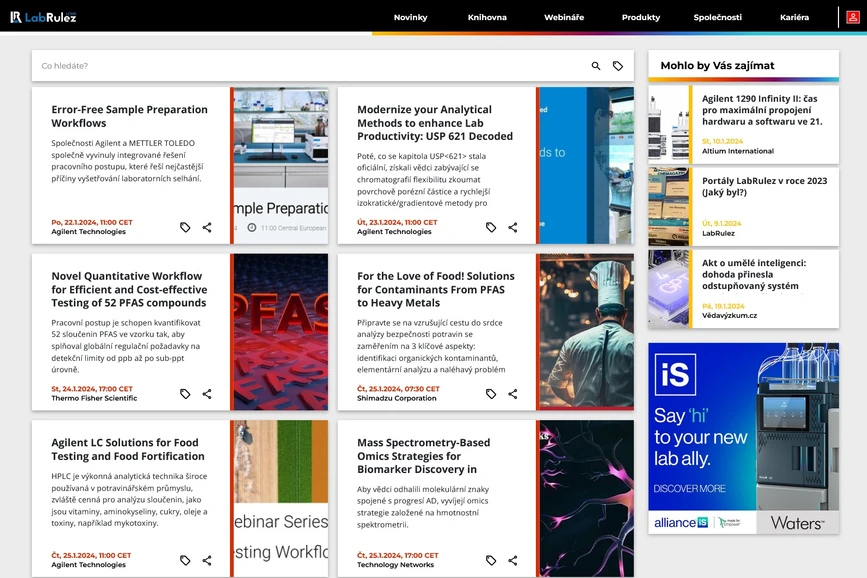Click date 'Čt, 25.1.2024, 07:30 CET'

(398, 389)
